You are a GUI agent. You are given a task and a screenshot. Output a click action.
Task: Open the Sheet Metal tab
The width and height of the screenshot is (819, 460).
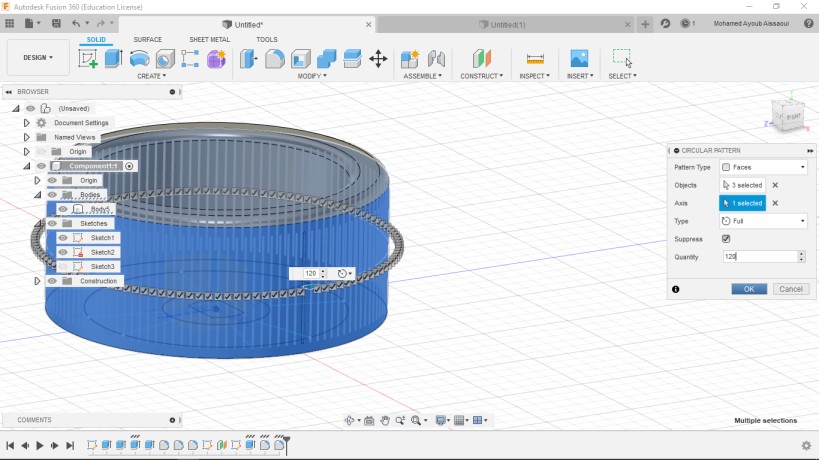[x=210, y=40]
